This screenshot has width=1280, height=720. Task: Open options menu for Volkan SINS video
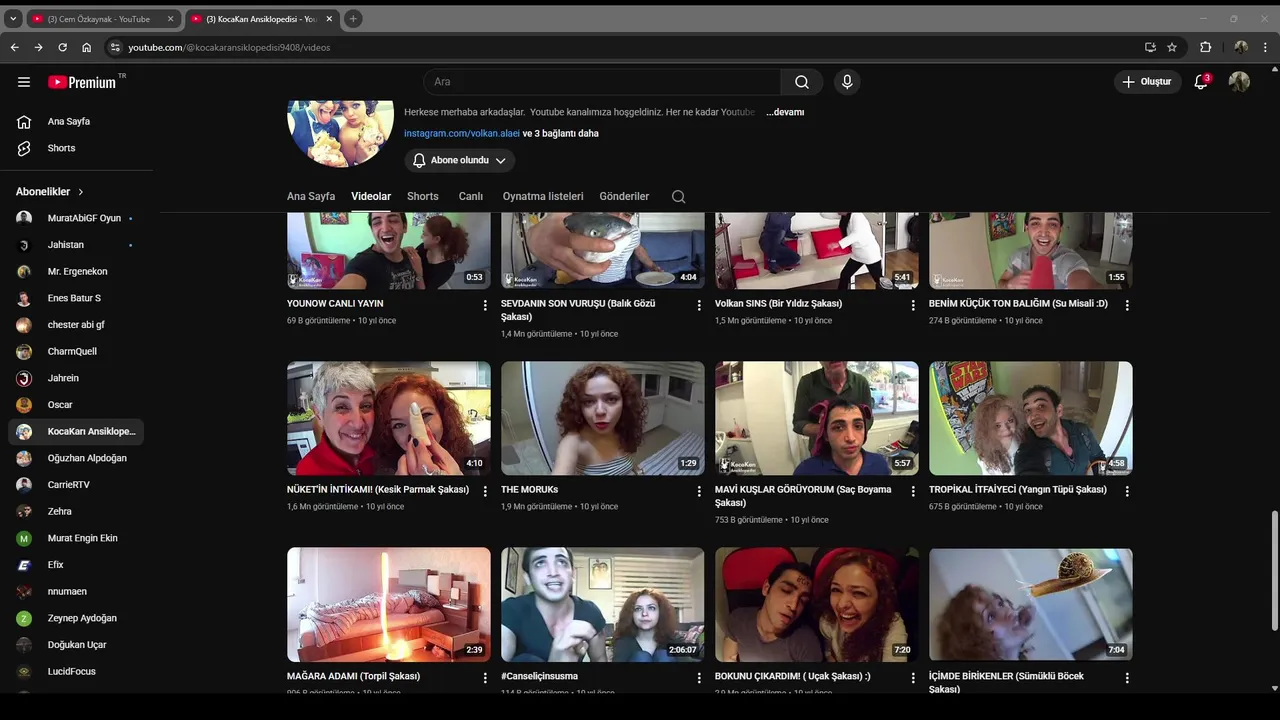(913, 305)
